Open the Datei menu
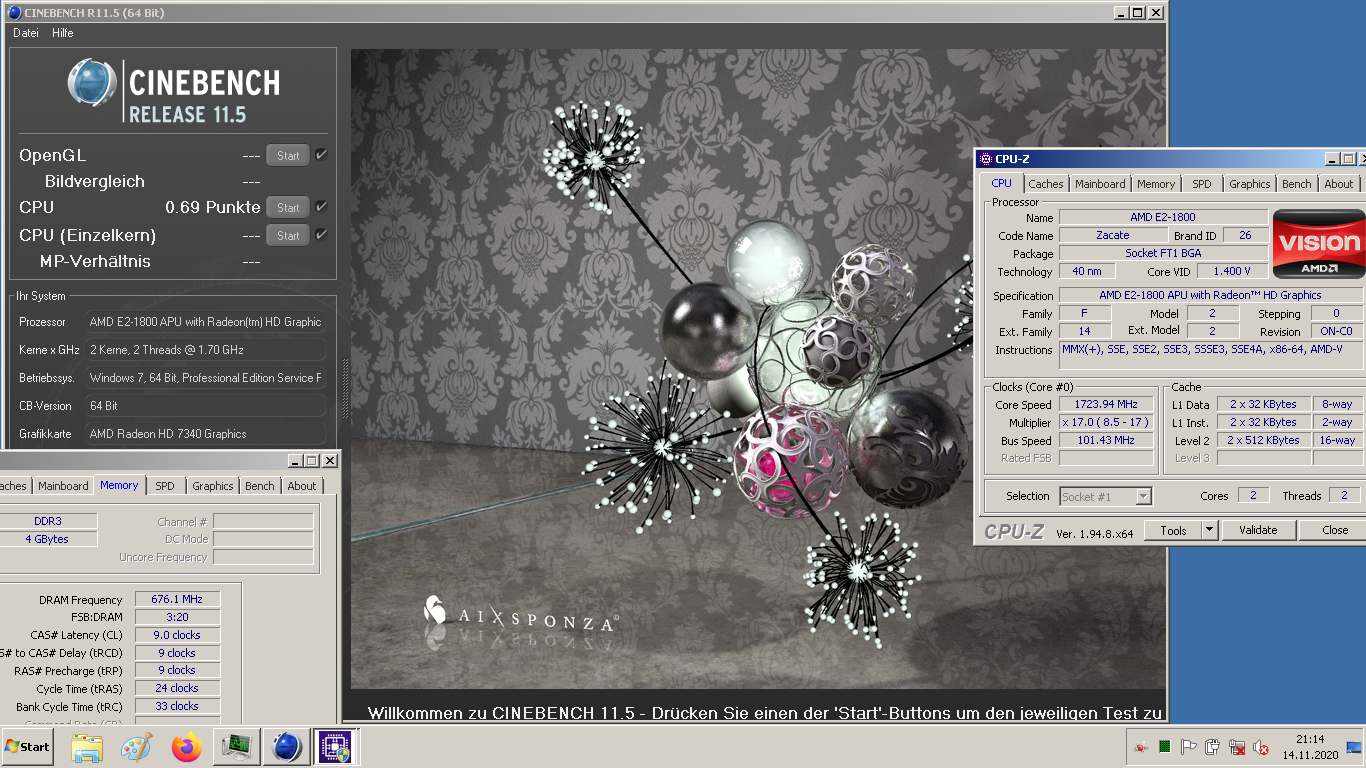The image size is (1366, 768). (26, 33)
